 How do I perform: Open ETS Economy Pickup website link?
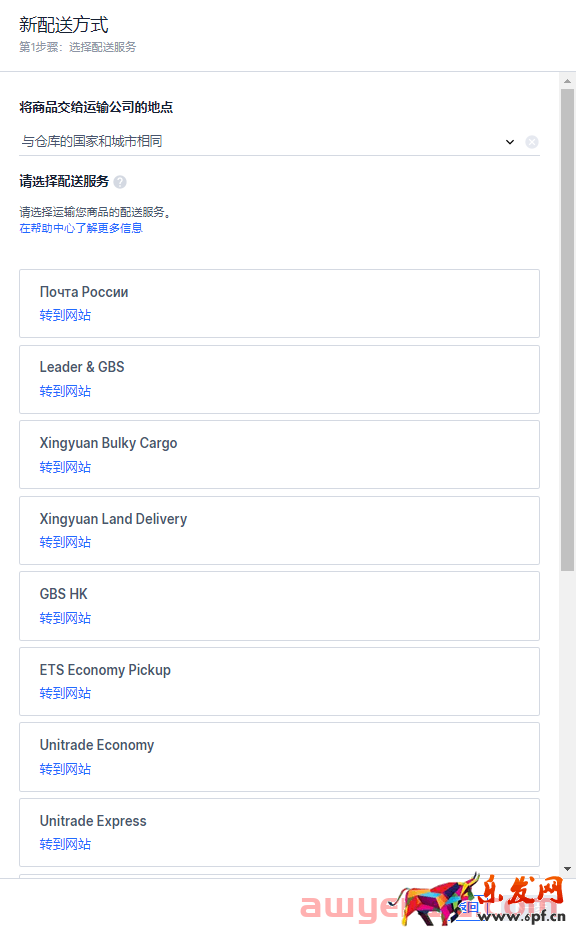65,693
